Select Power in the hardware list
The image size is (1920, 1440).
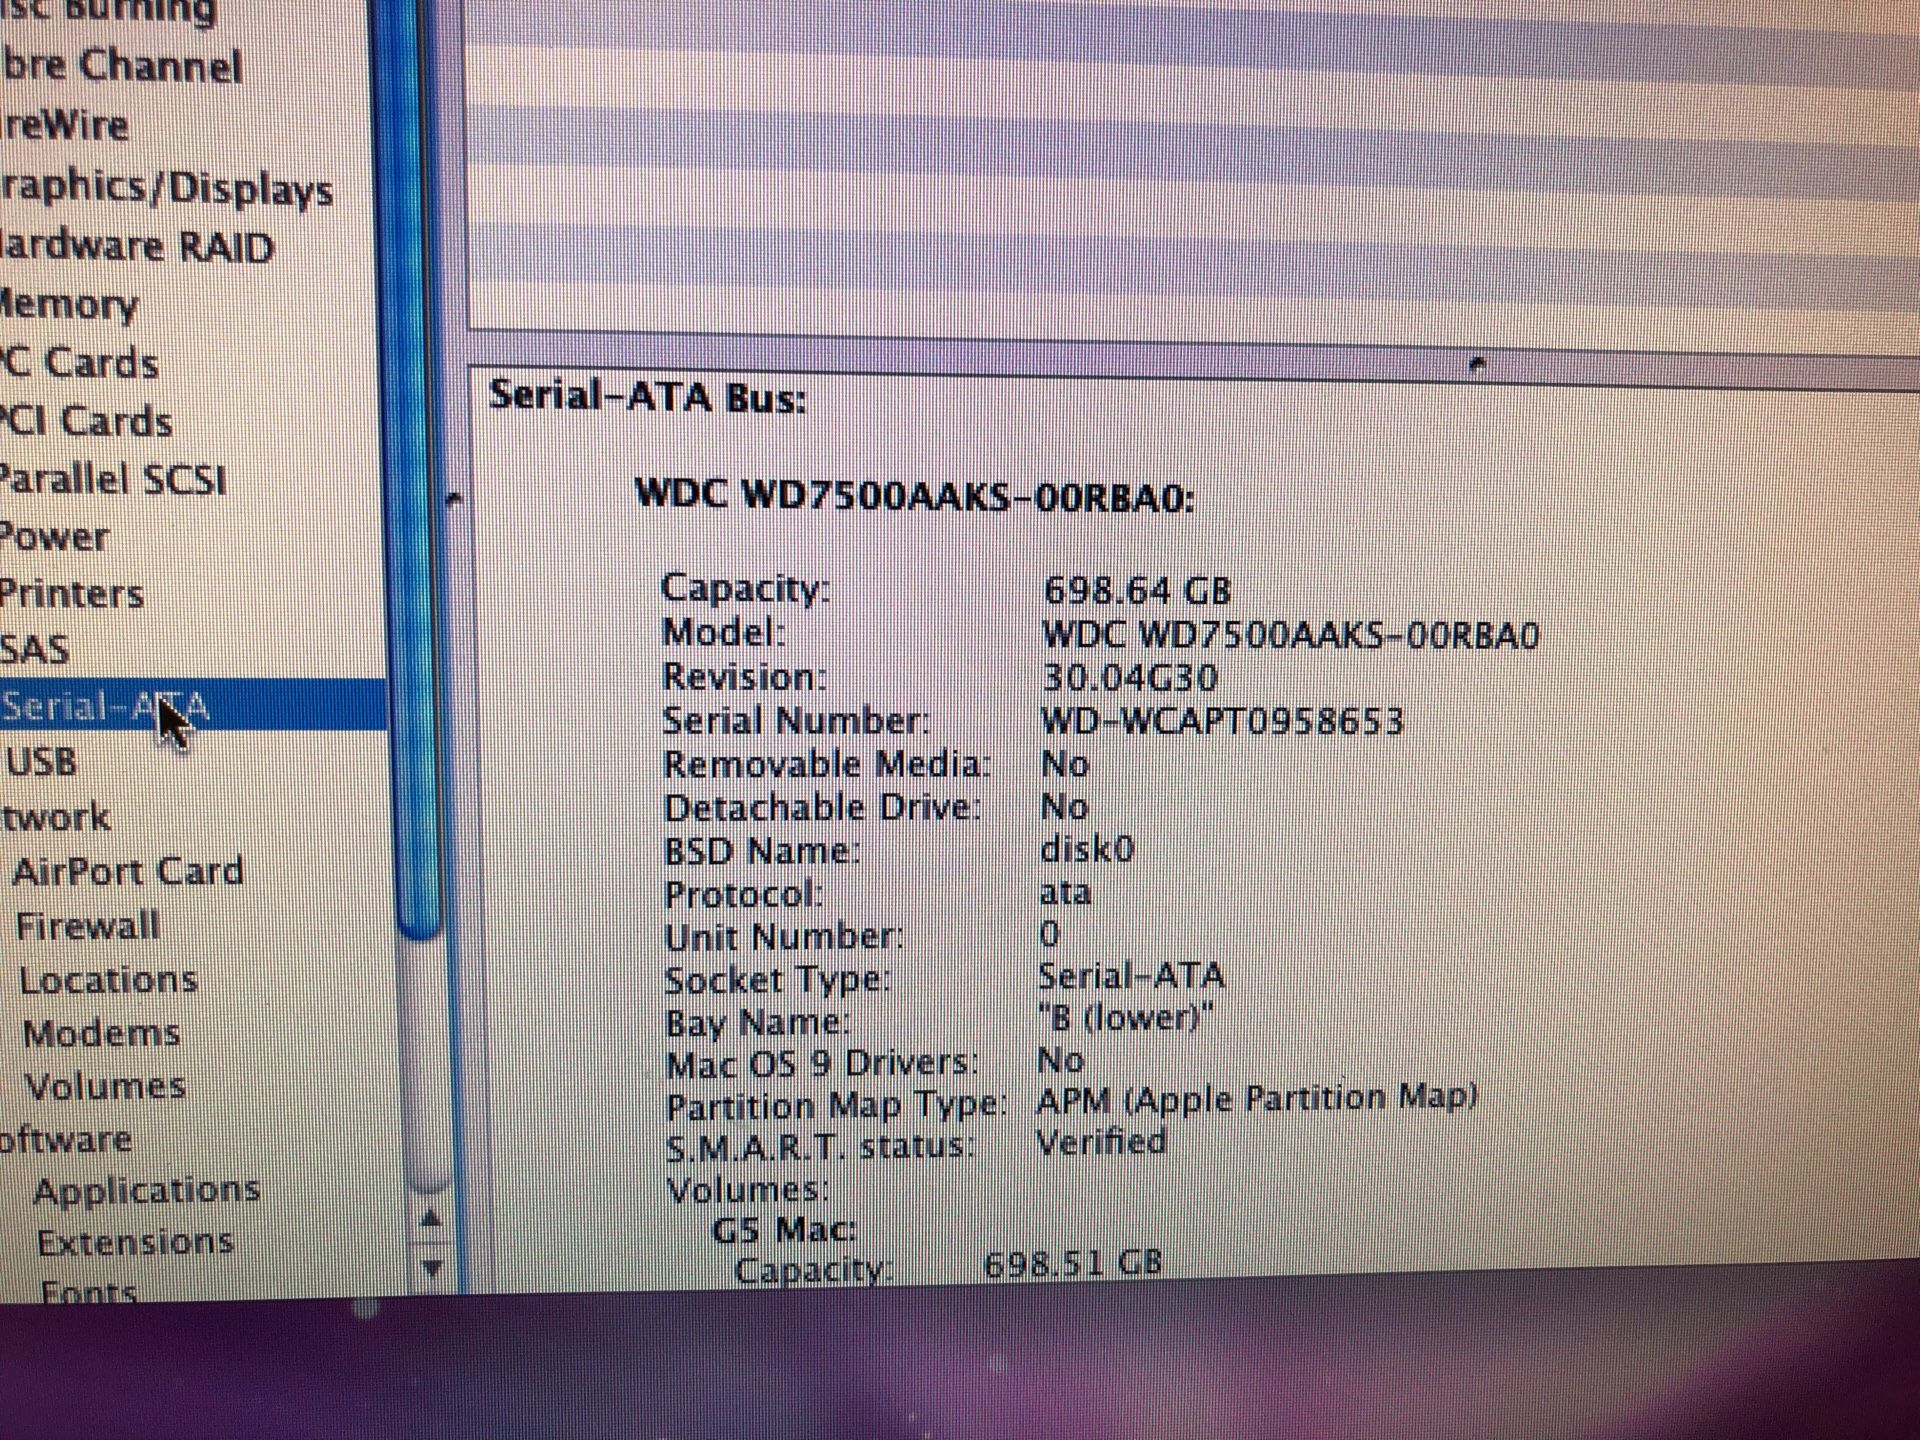tap(54, 537)
